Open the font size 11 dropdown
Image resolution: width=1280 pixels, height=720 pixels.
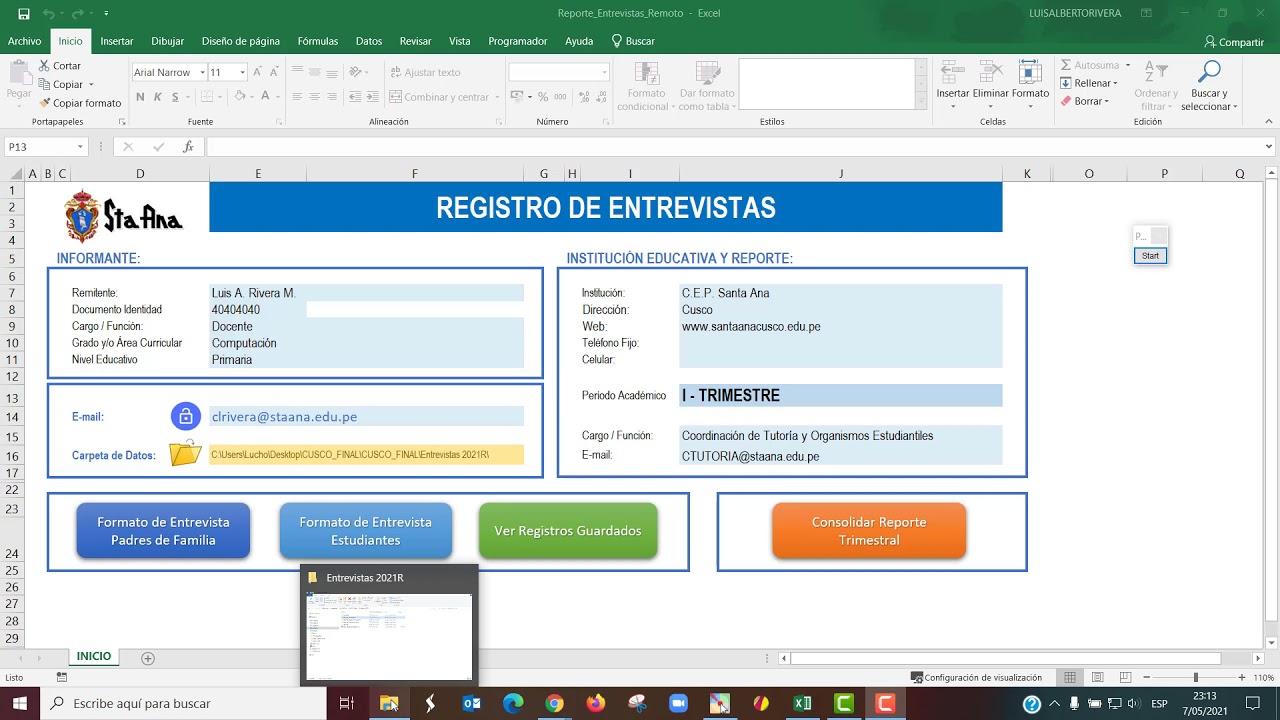point(242,72)
